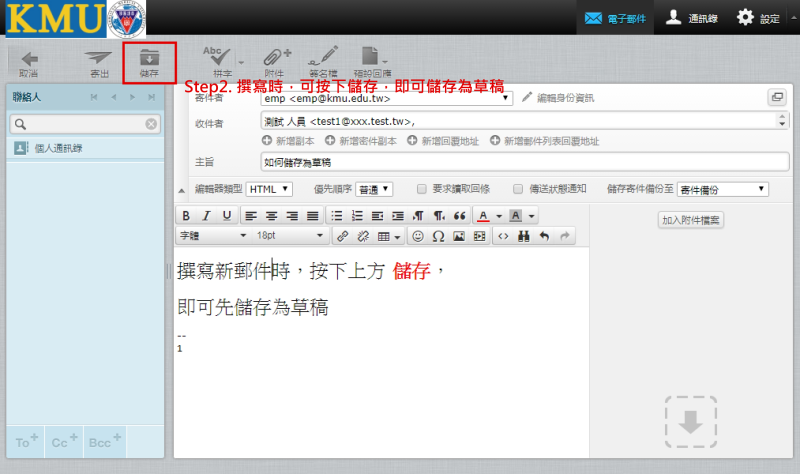This screenshot has height=474, width=800.
Task: Redo the last edit
Action: click(x=564, y=236)
